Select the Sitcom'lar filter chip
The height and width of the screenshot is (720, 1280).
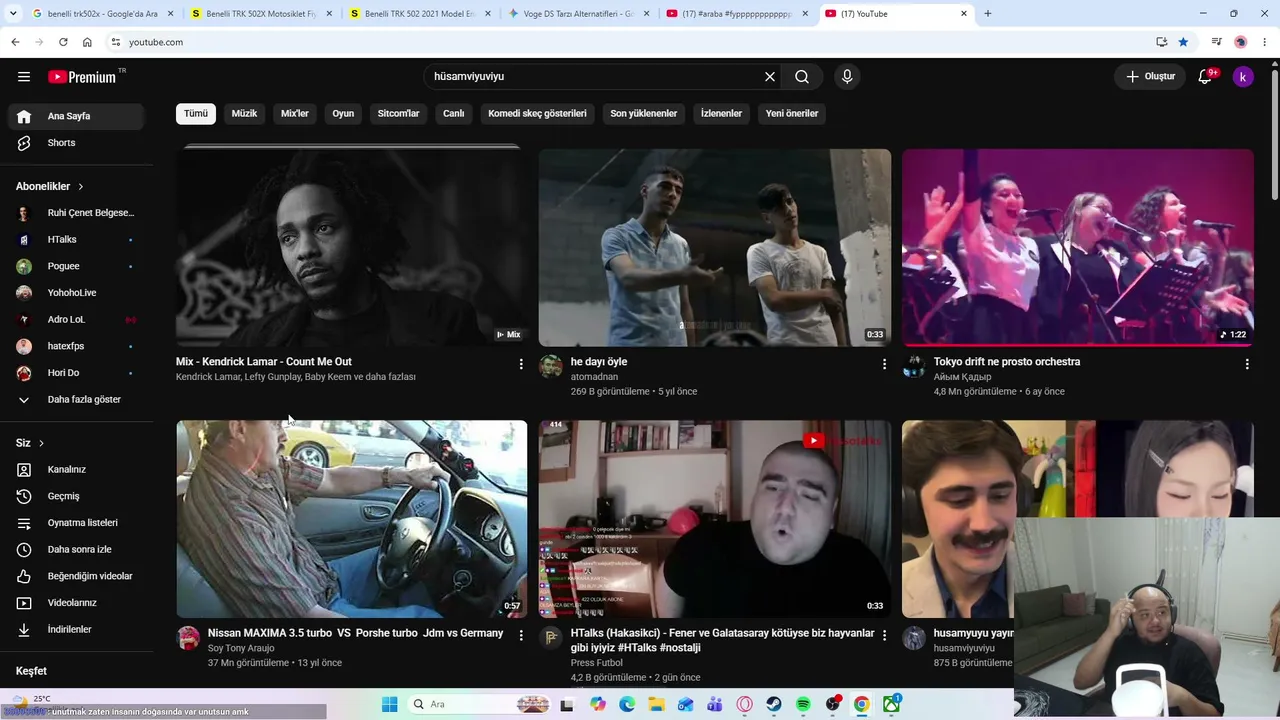398,114
